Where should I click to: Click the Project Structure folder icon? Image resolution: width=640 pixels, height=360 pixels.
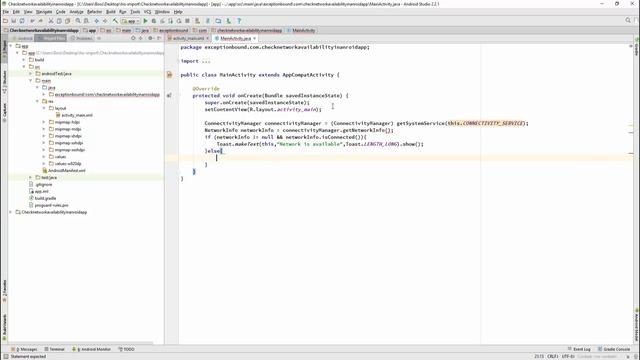(x=218, y=21)
